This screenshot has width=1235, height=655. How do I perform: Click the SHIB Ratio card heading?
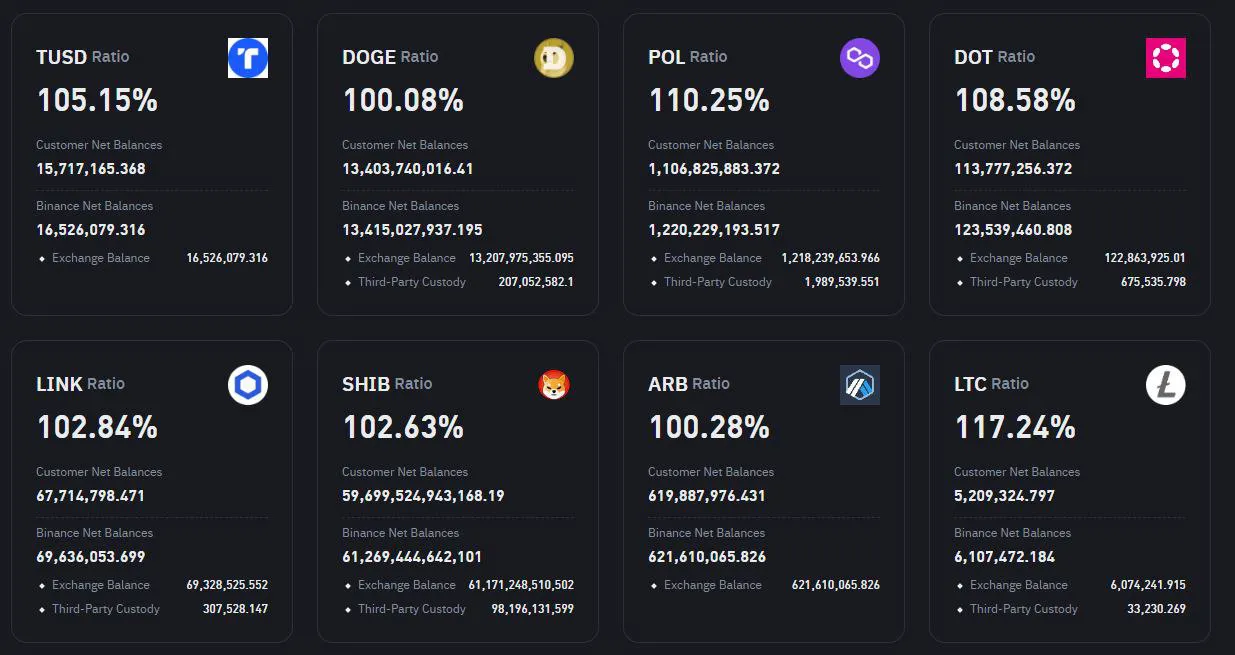click(x=387, y=384)
